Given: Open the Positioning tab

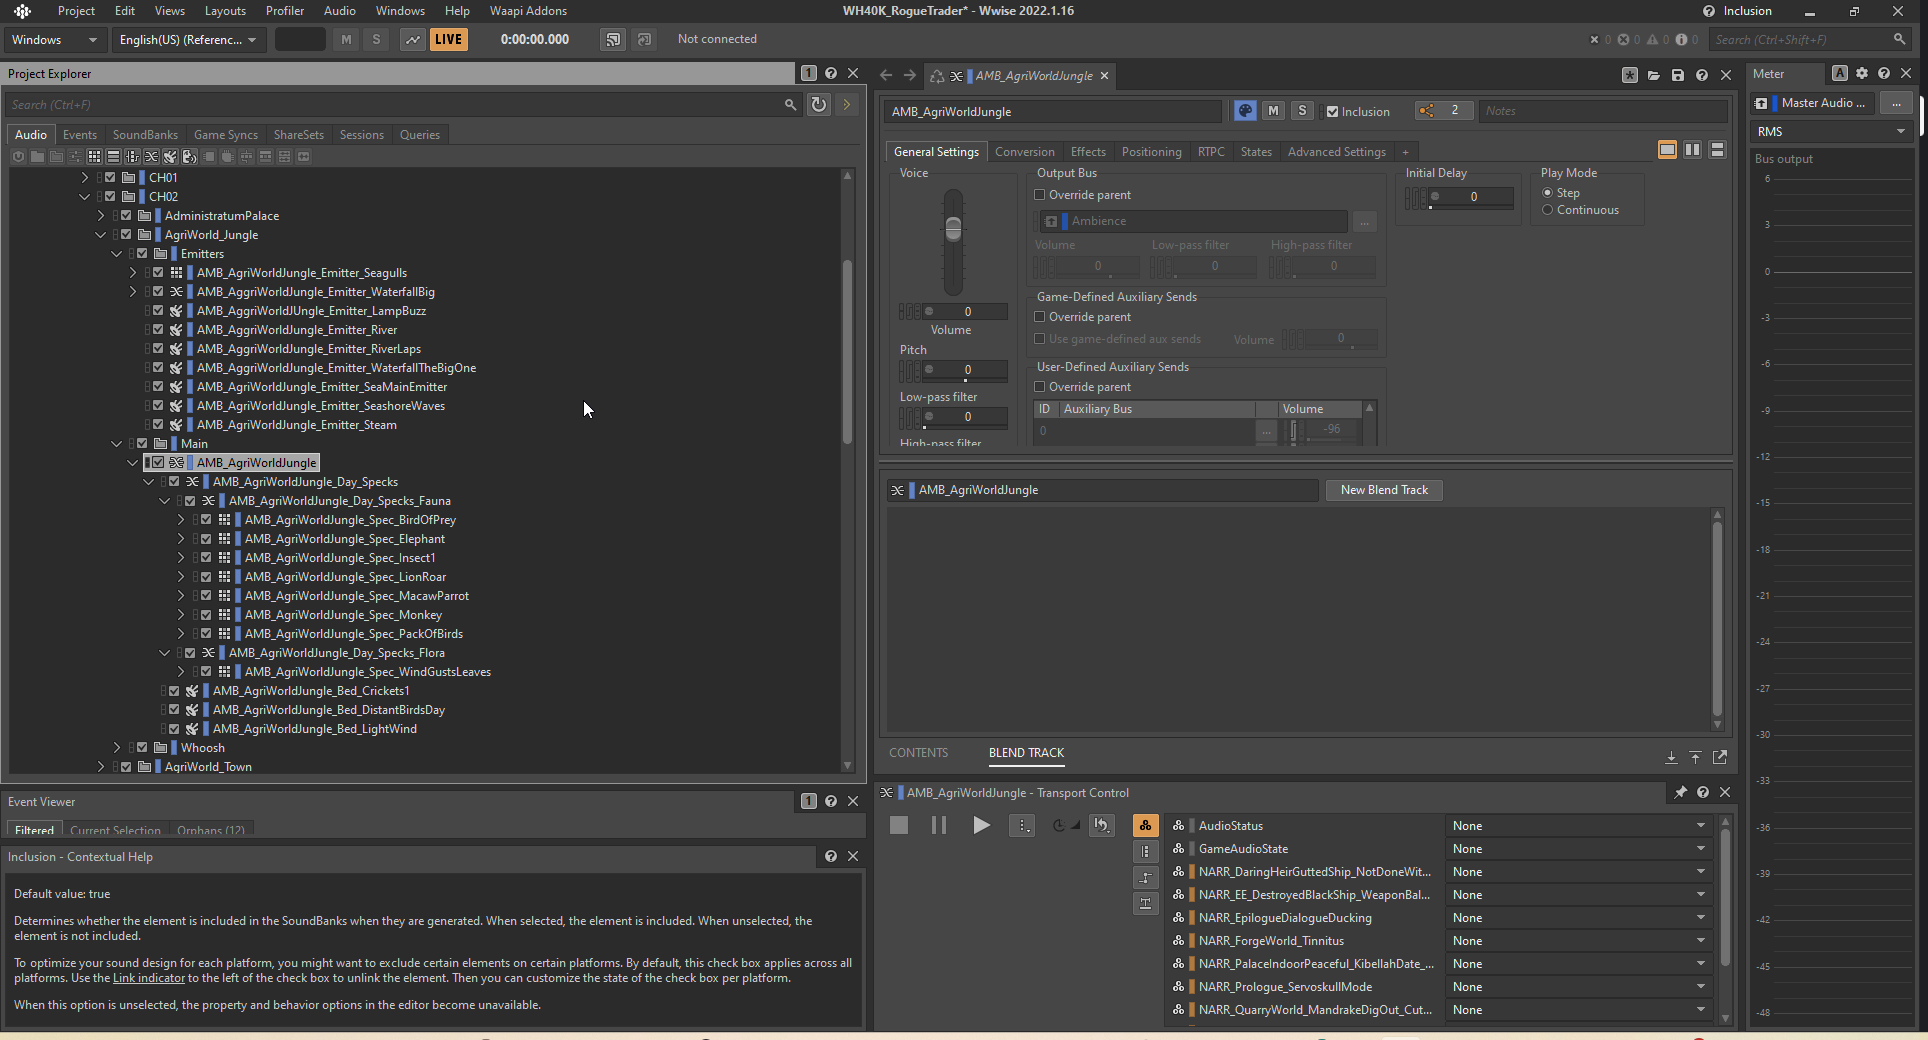Looking at the screenshot, I should (1151, 151).
